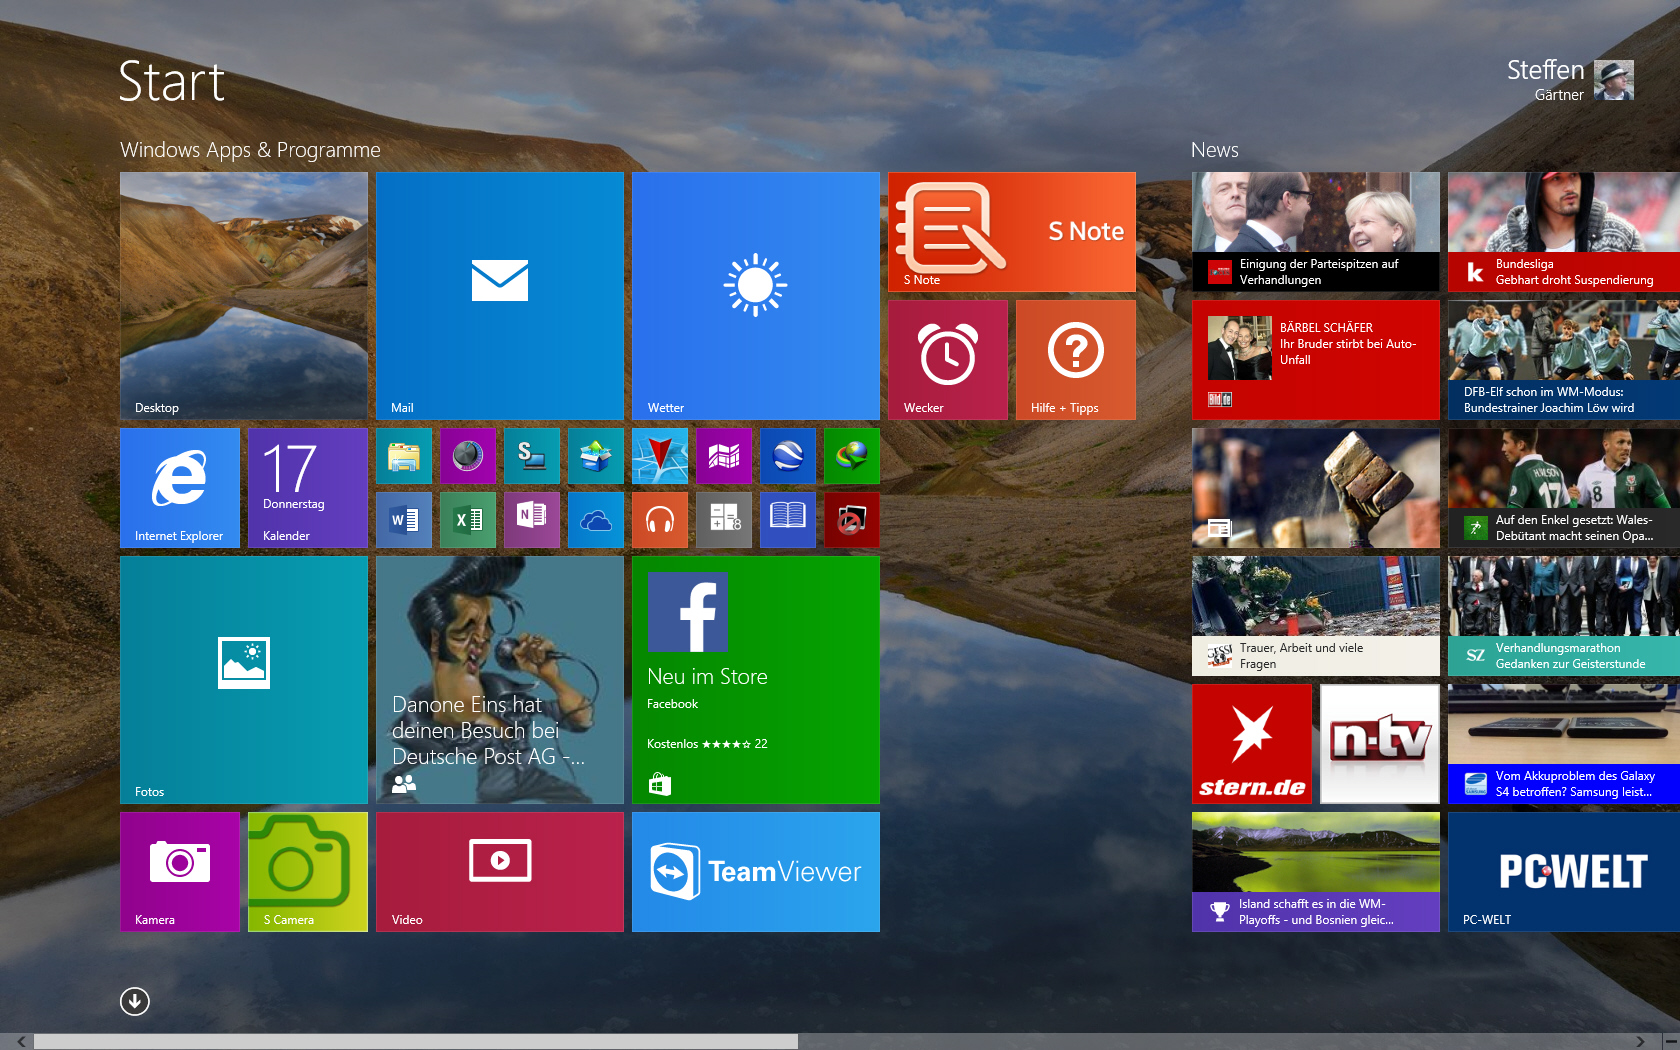Open the 'Auf den Enkel gesetzt' Wales tile
The height and width of the screenshot is (1050, 1680).
click(1564, 488)
